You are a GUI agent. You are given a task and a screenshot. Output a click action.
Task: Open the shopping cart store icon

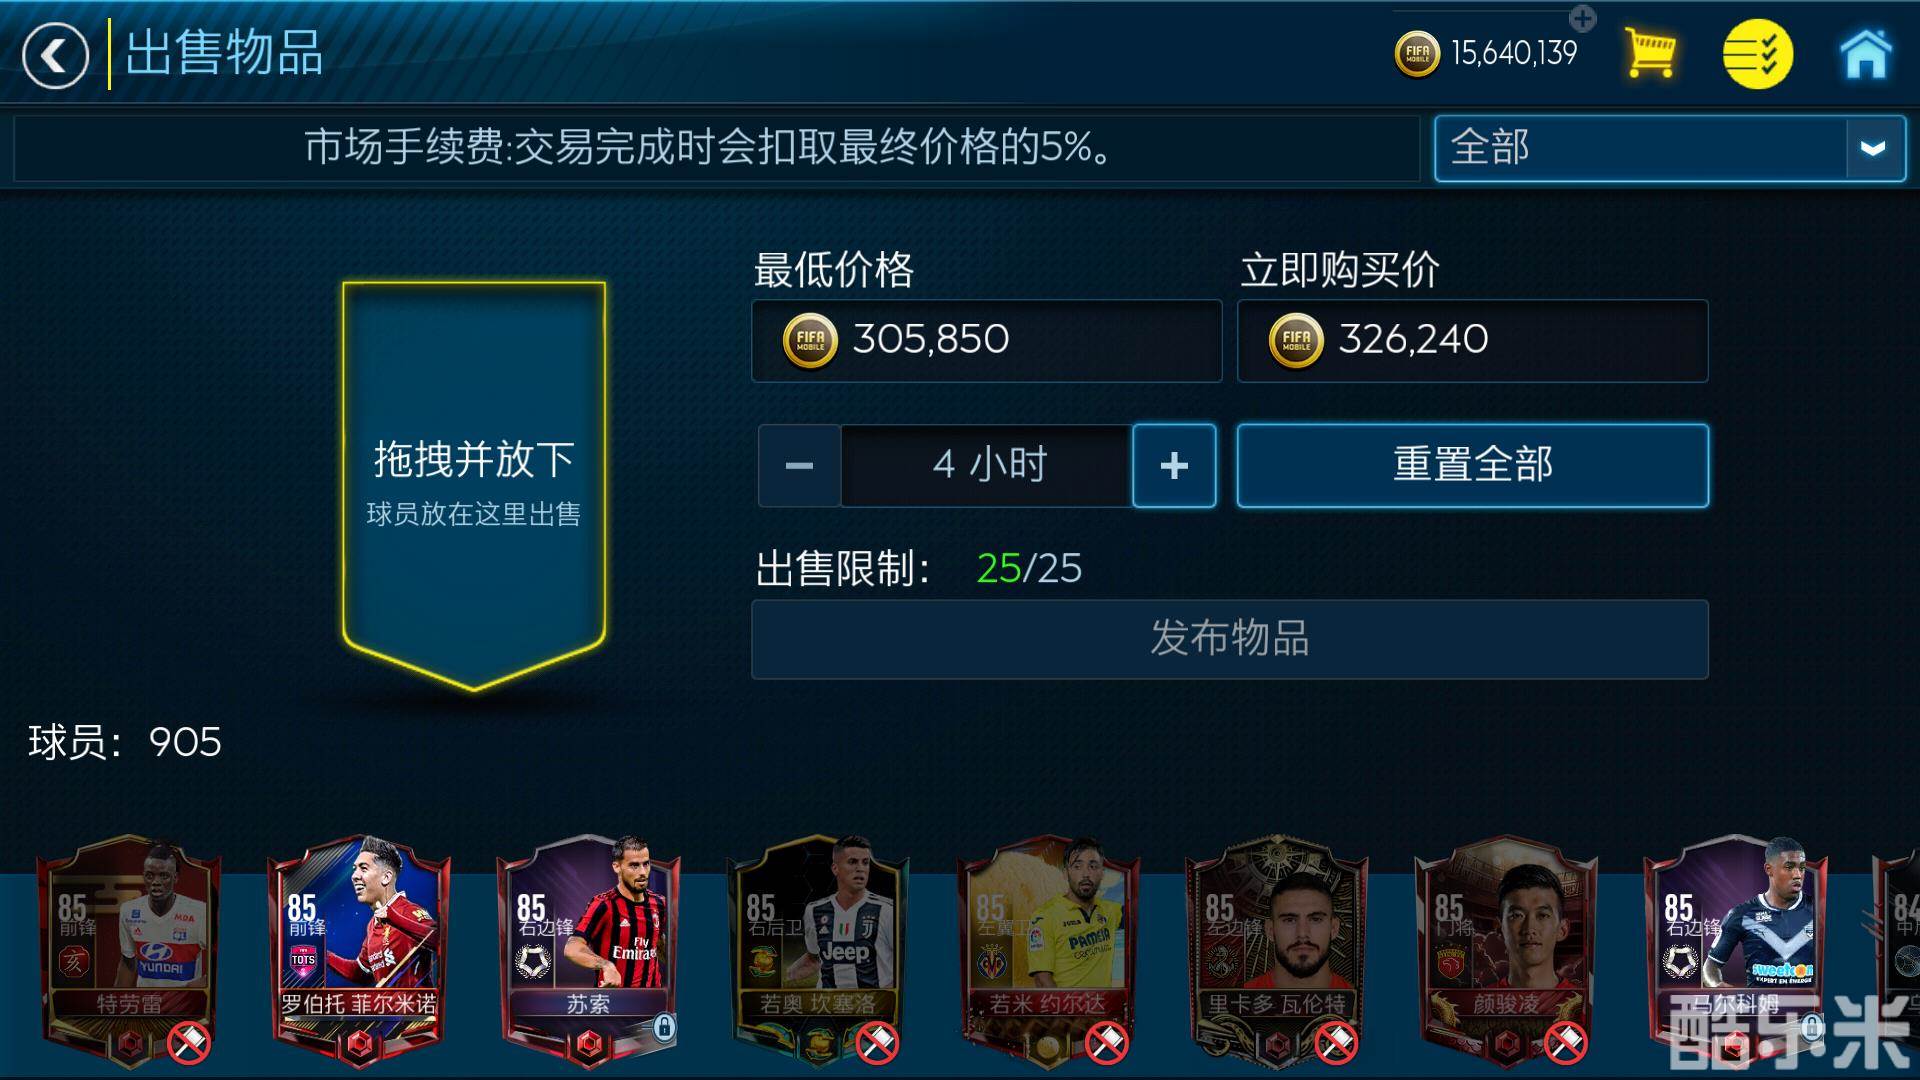[x=1650, y=53]
